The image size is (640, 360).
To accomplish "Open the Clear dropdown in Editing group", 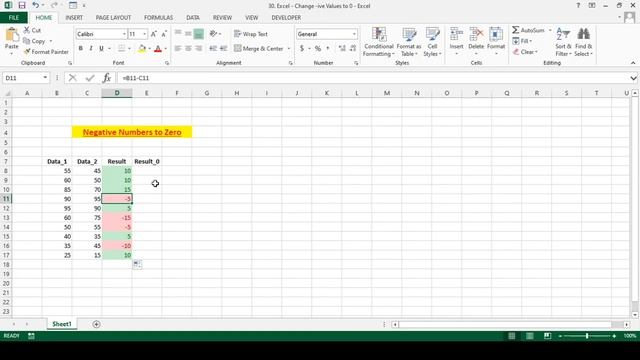I will [x=525, y=52].
